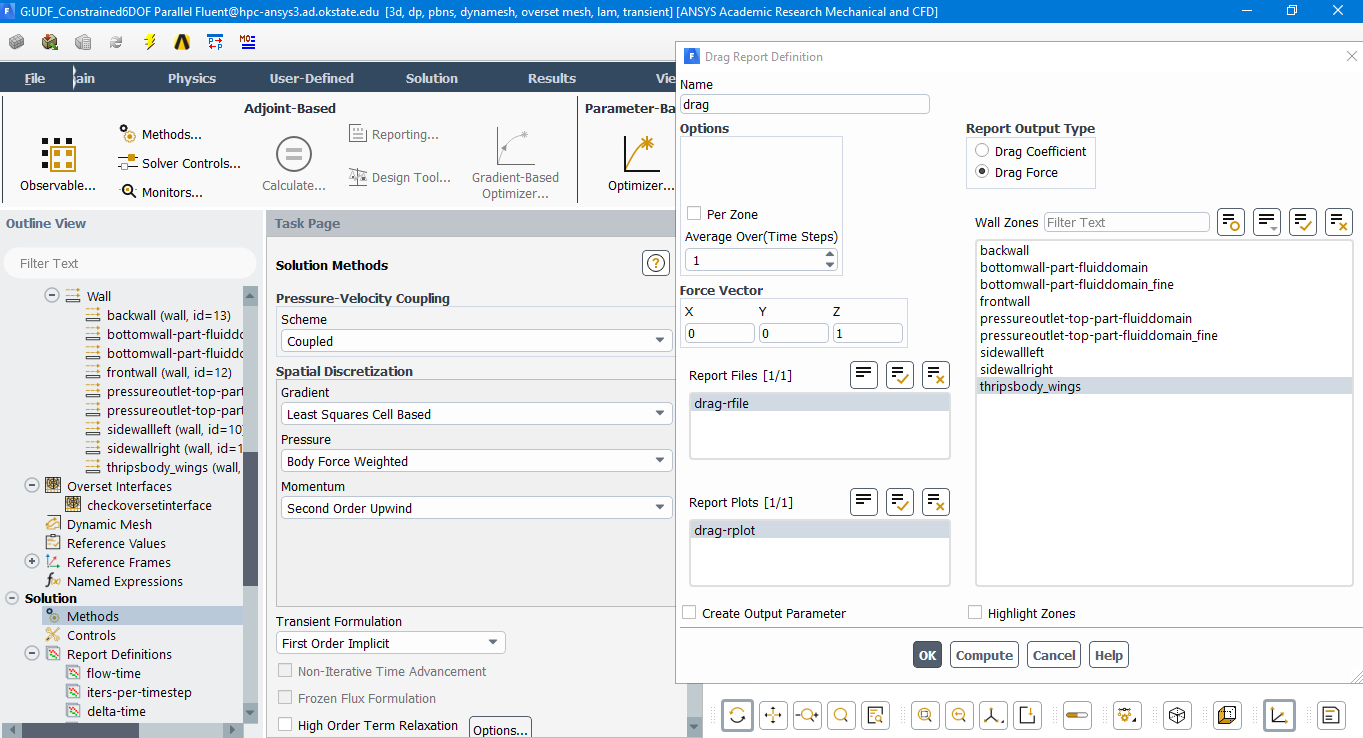
Task: Click the Help button in the dialog
Action: click(1109, 655)
